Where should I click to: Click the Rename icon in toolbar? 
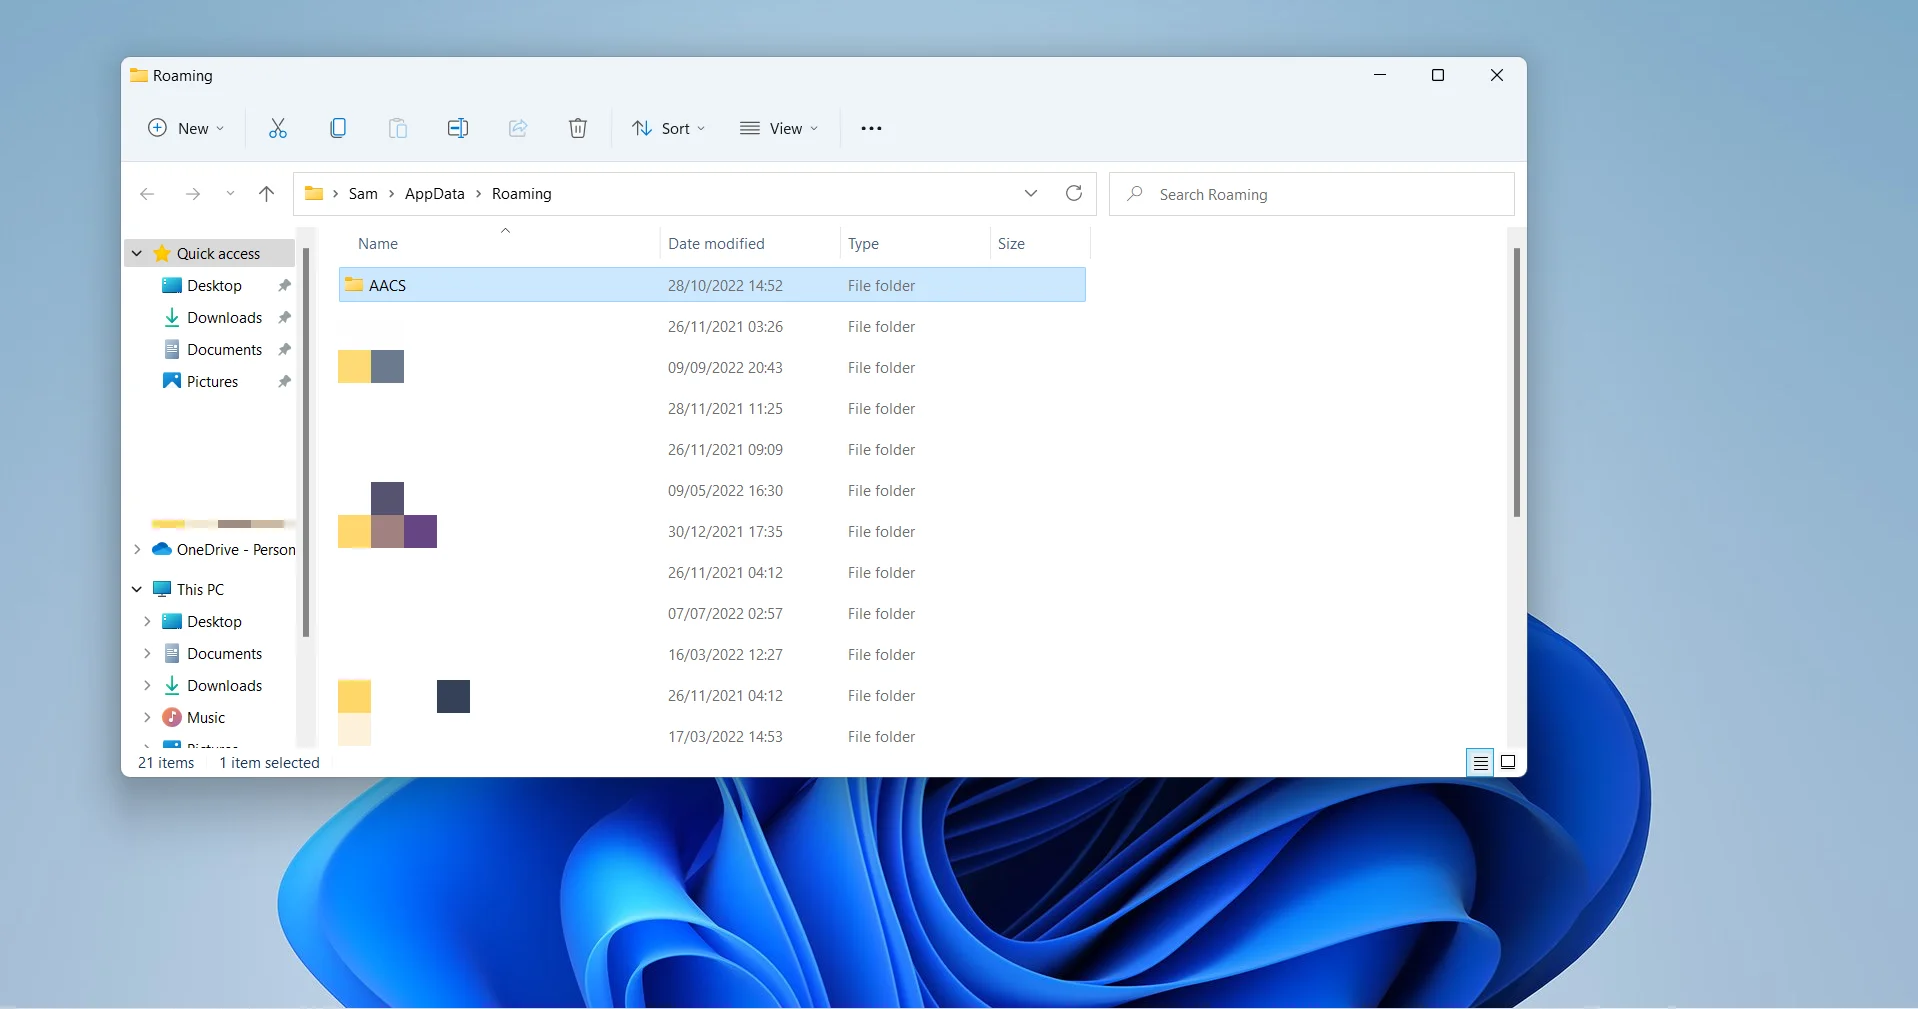(x=458, y=128)
